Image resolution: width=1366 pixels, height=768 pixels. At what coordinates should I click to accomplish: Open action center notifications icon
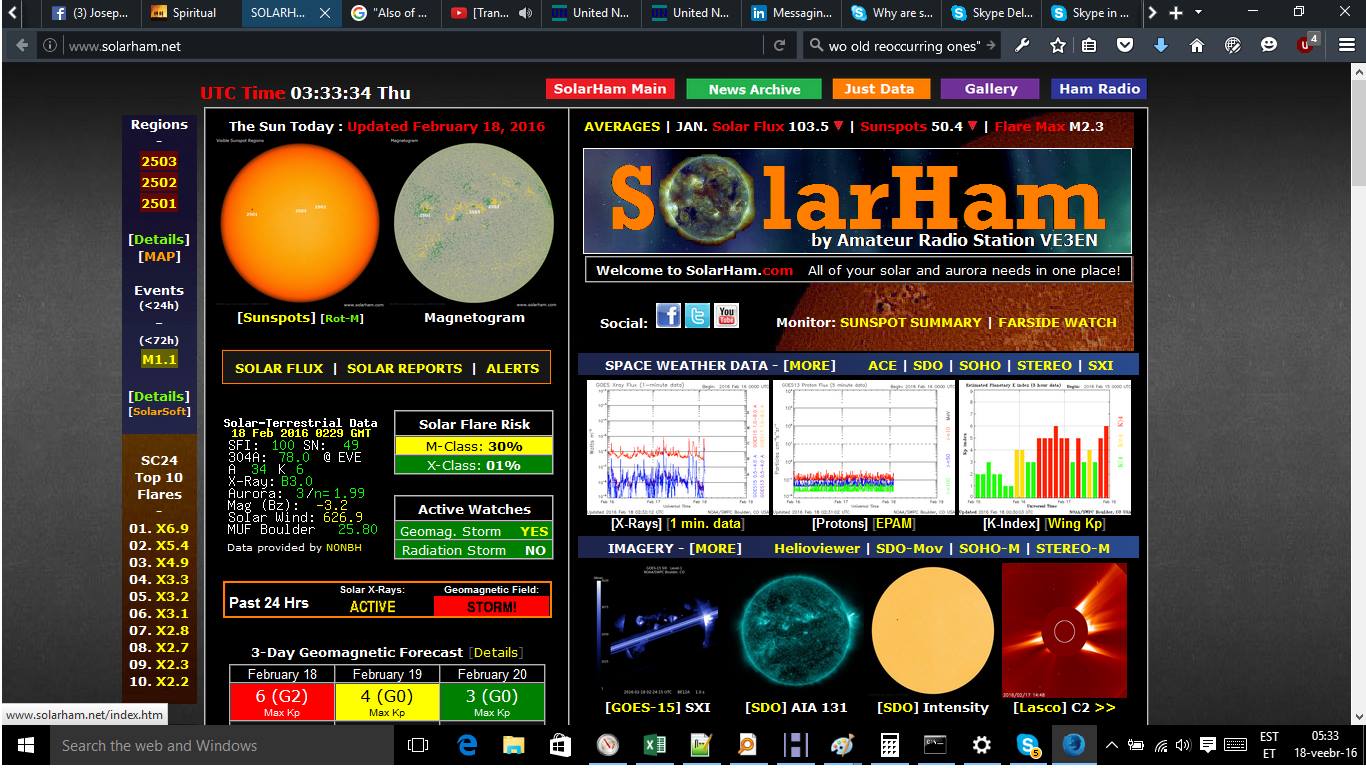tap(1208, 745)
